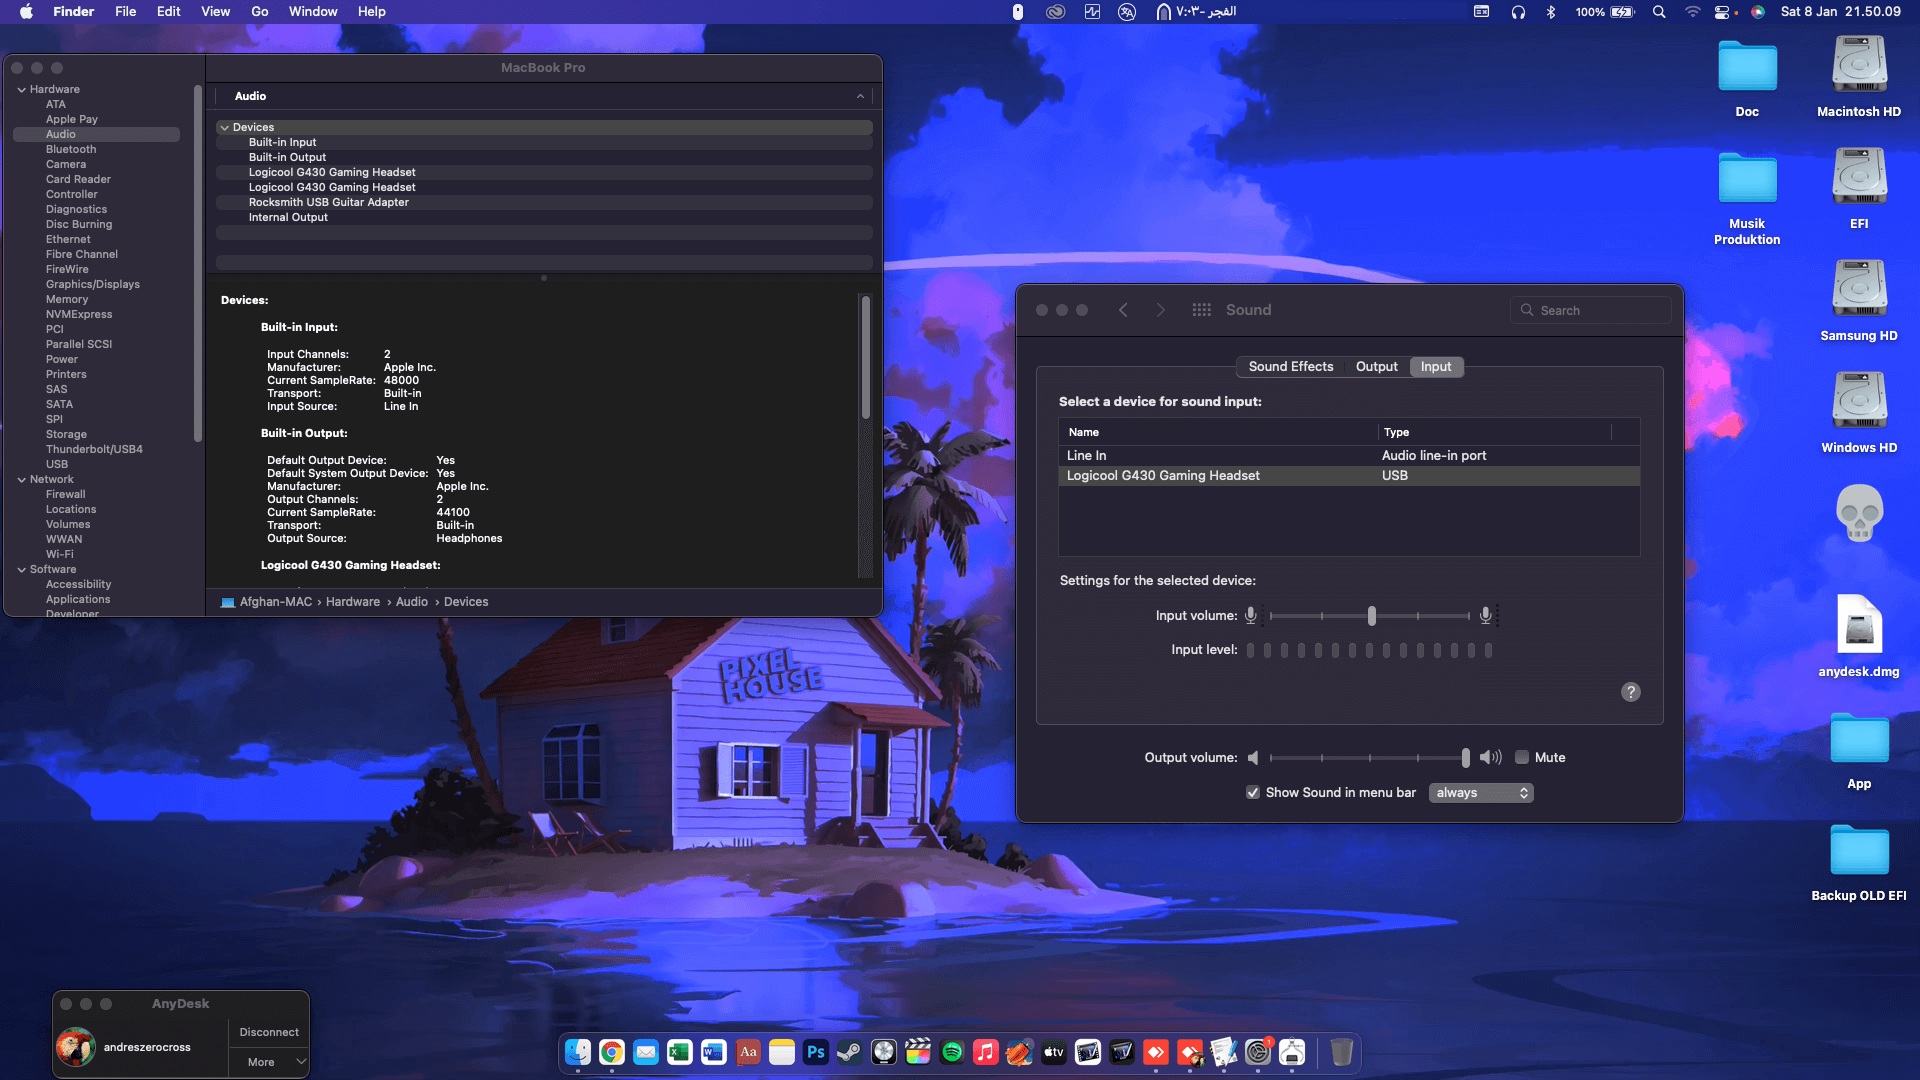Select Logicool G430 Gaming Headset as input device
Screen dimensions: 1920x1080
[x=1163, y=475]
